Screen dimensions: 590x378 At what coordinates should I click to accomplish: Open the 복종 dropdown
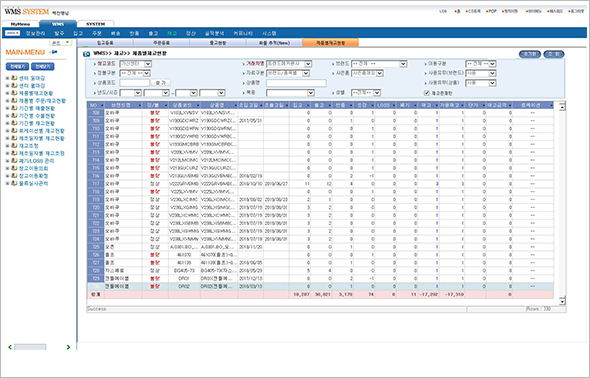pyautogui.click(x=290, y=93)
